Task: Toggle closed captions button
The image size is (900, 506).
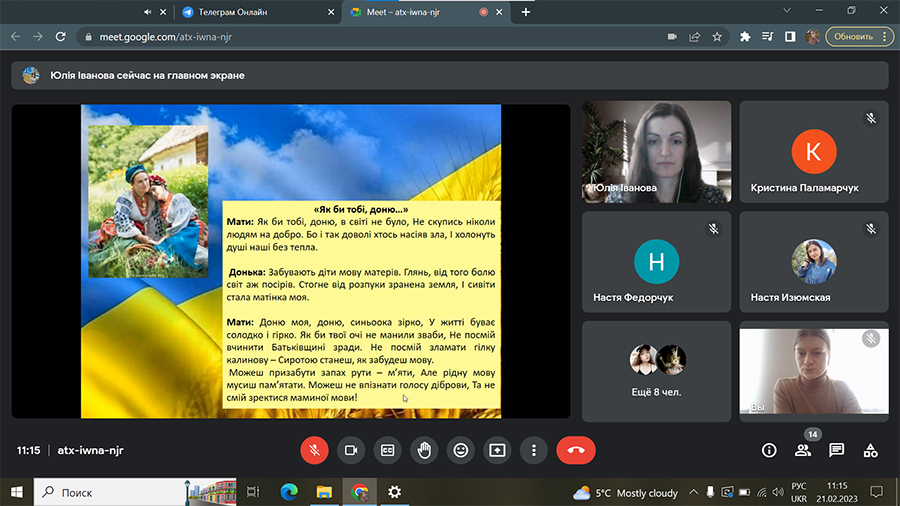Action: (x=387, y=450)
